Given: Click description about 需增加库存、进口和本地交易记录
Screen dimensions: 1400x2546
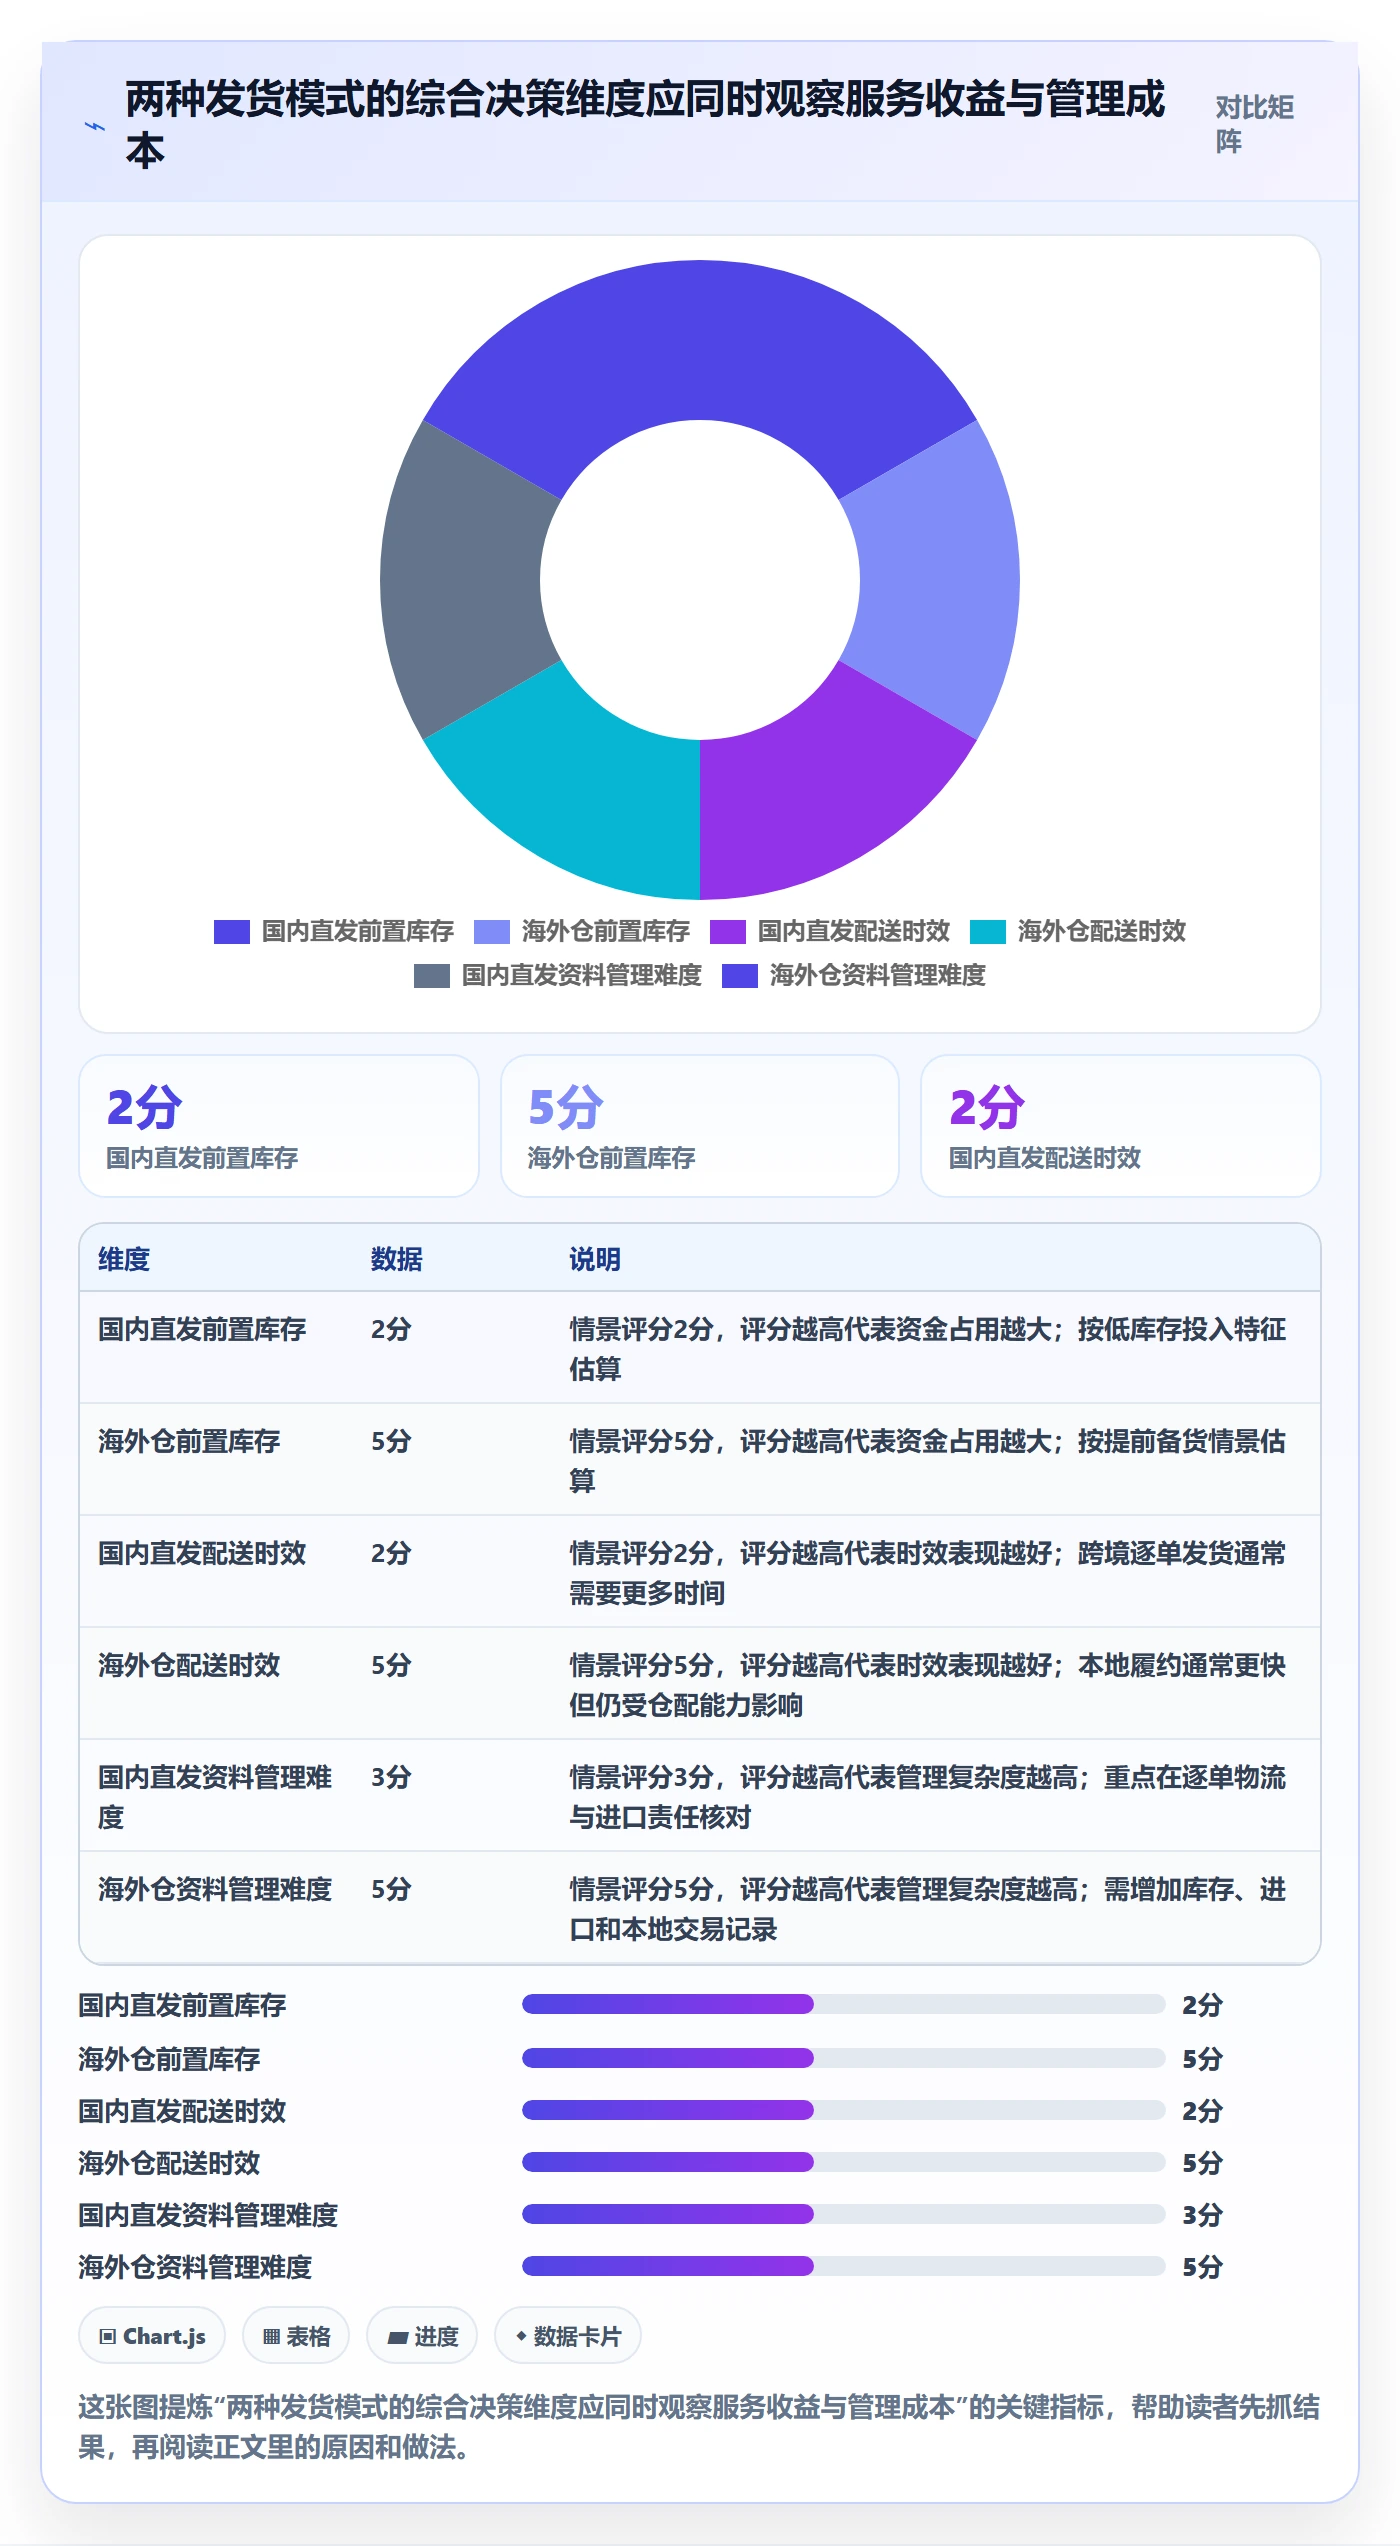Looking at the screenshot, I should tap(928, 1908).
